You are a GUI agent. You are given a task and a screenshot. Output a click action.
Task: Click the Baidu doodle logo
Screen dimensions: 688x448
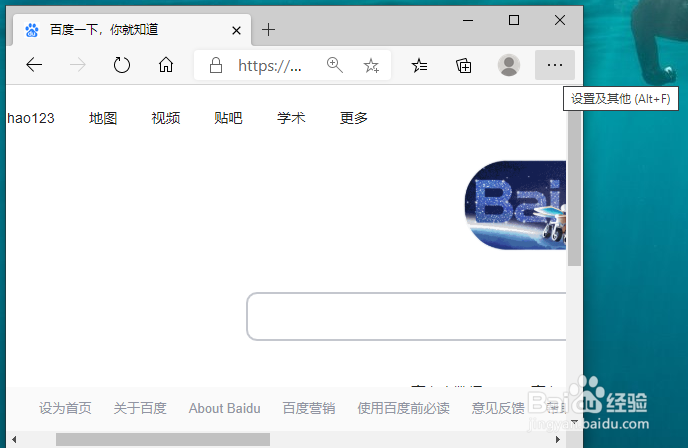[515, 205]
